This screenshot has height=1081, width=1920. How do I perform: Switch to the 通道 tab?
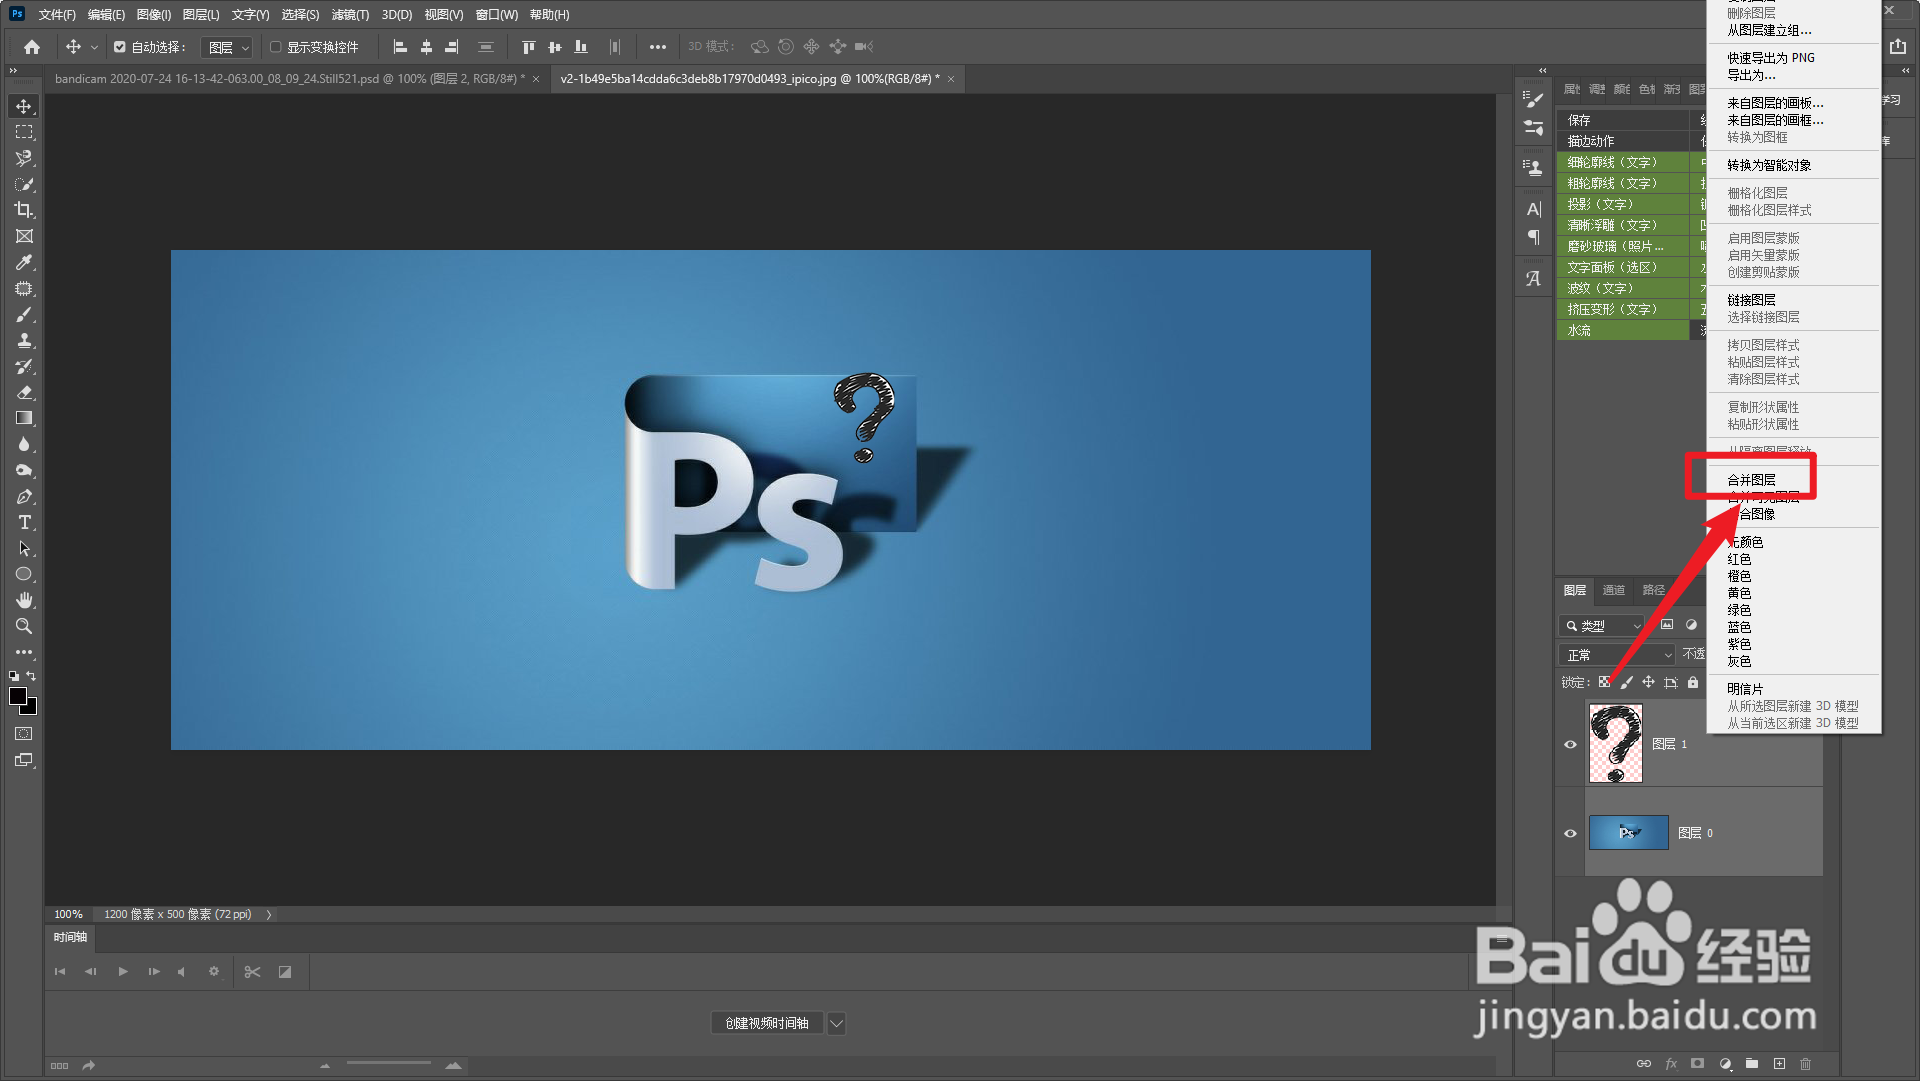tap(1613, 590)
